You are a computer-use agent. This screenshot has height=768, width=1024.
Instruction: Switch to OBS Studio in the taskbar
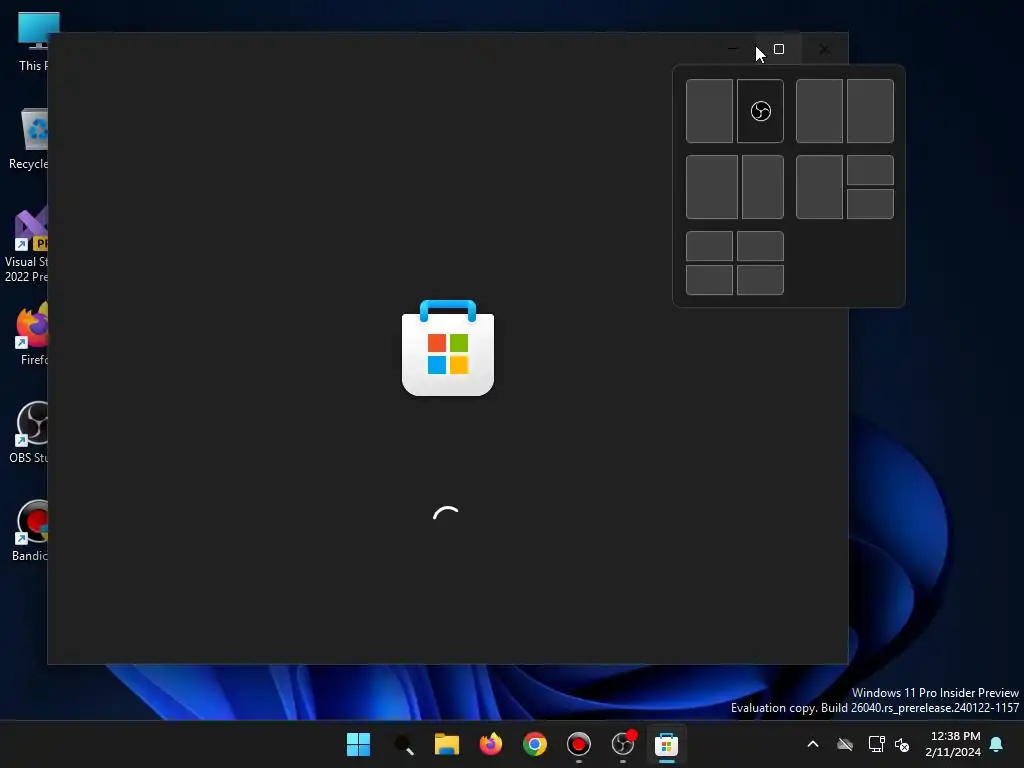click(622, 744)
